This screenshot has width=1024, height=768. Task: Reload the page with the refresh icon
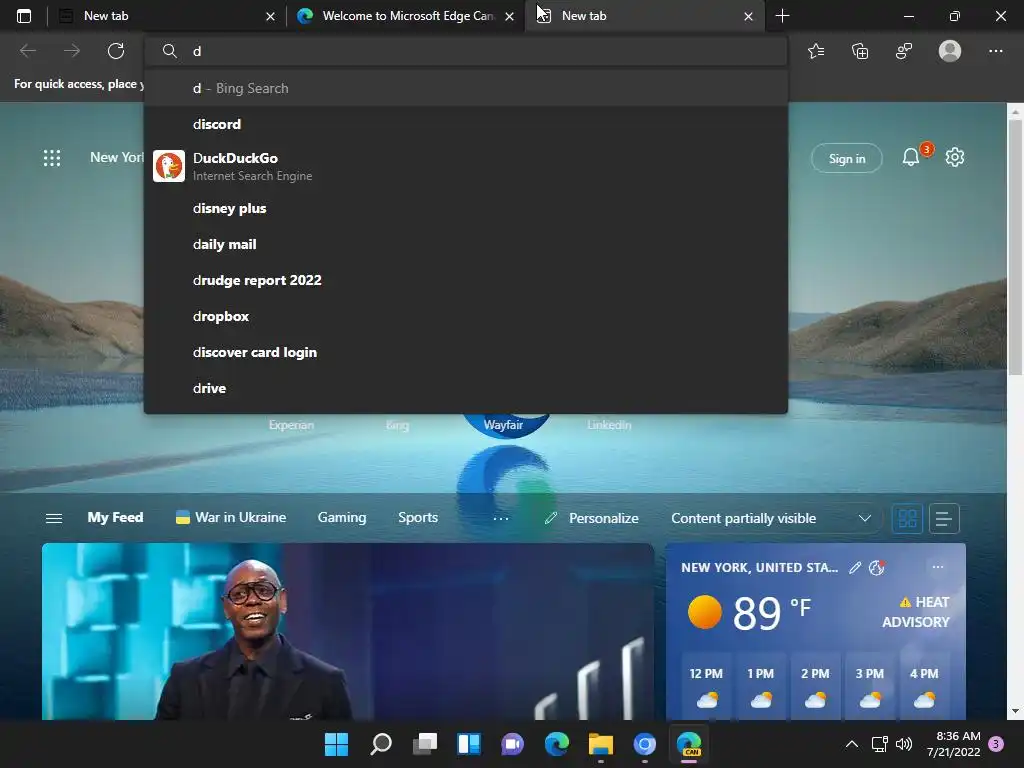pyautogui.click(x=116, y=51)
